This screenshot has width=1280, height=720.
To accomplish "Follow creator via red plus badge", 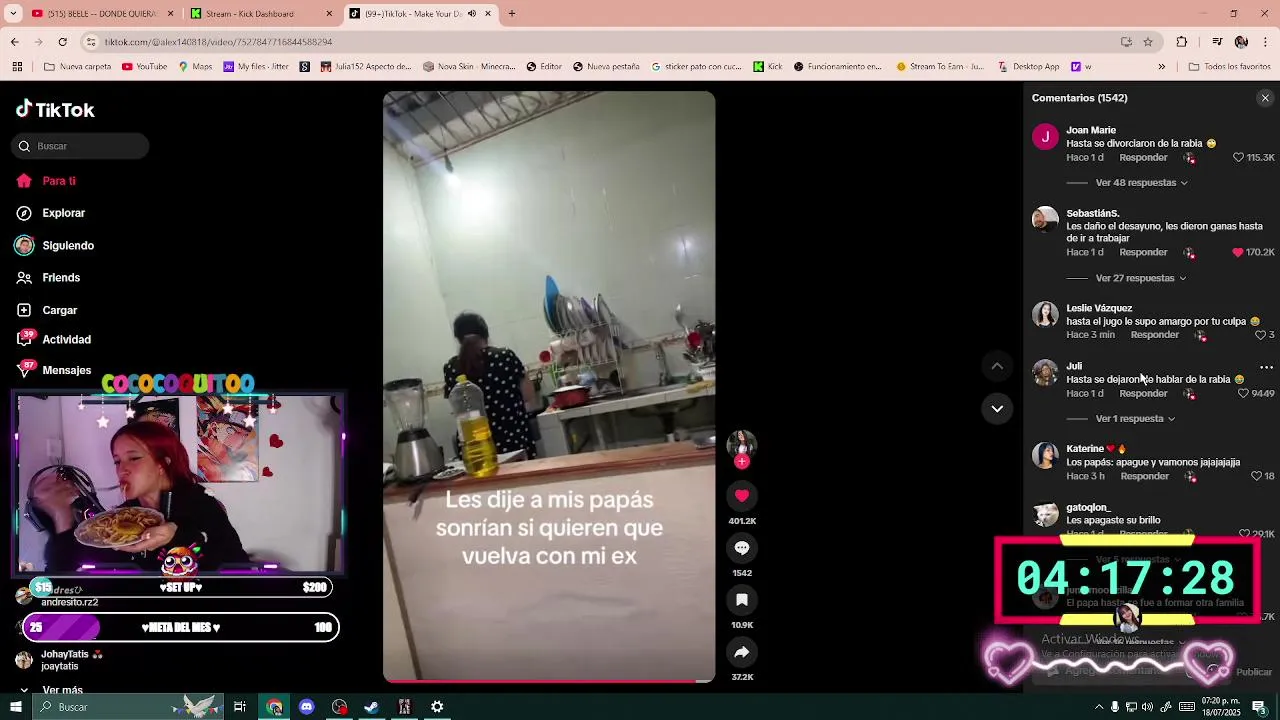I will [741, 462].
